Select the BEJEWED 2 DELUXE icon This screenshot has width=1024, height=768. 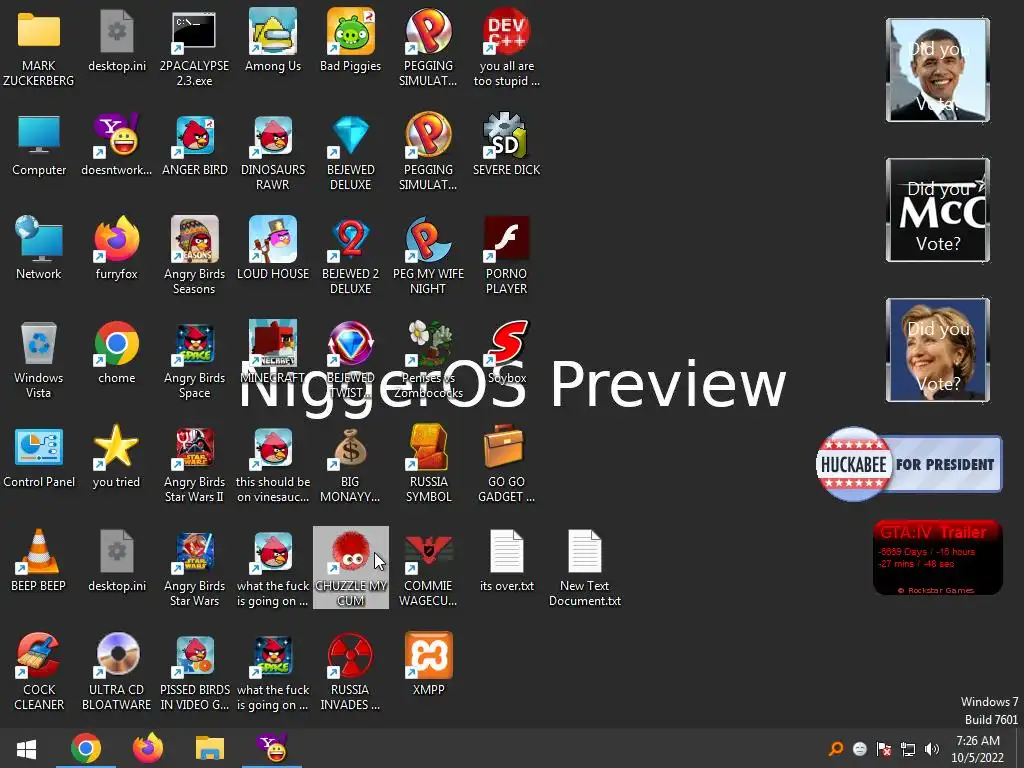point(351,238)
